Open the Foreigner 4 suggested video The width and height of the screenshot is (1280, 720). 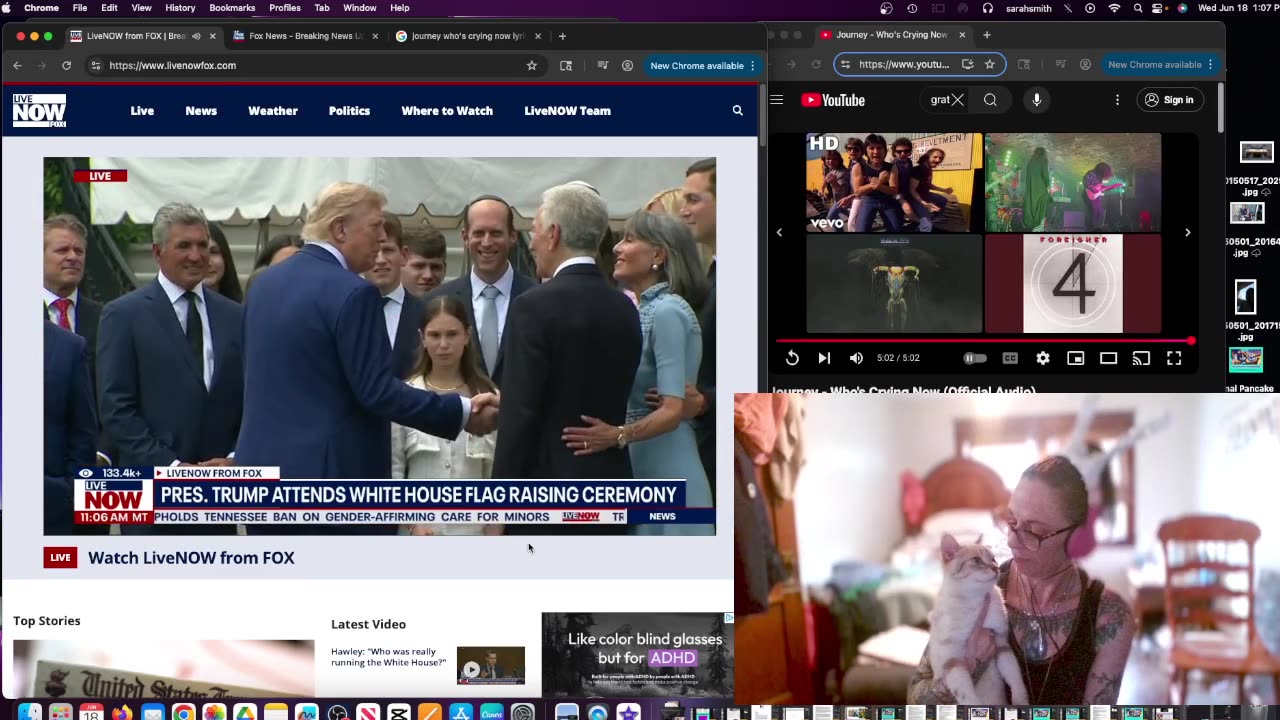click(1072, 283)
